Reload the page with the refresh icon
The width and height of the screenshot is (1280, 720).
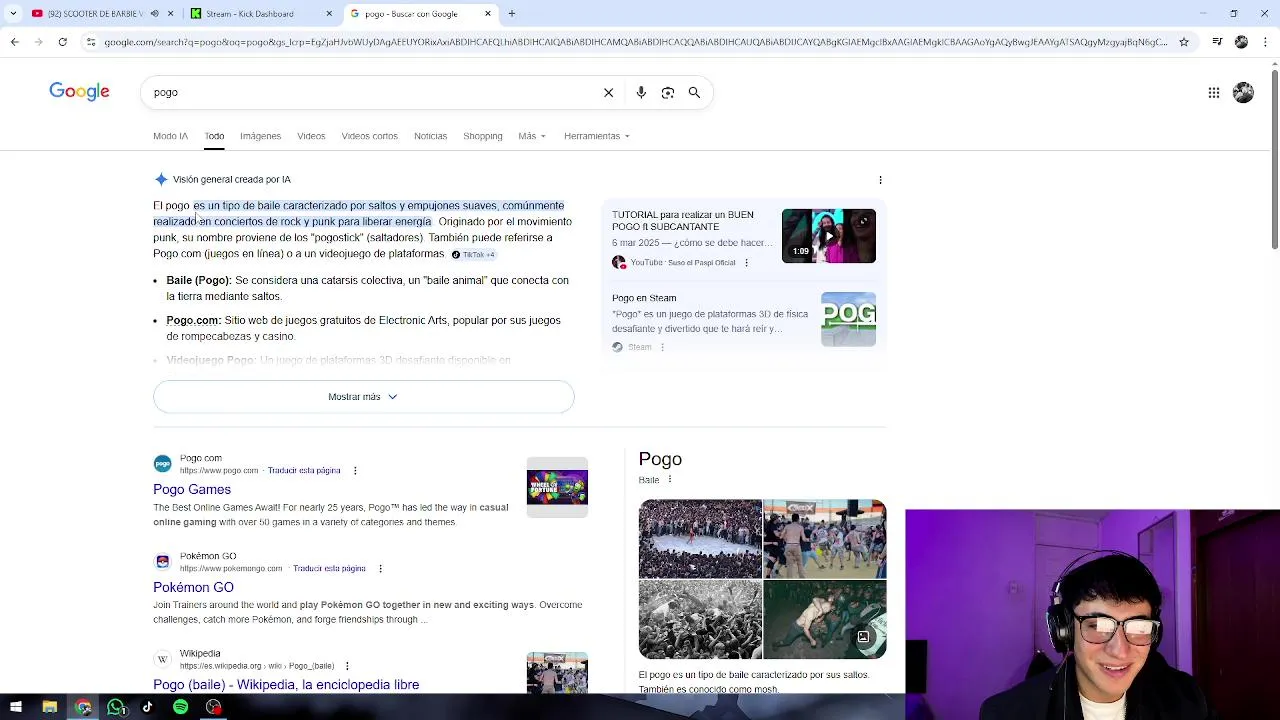pos(62,42)
